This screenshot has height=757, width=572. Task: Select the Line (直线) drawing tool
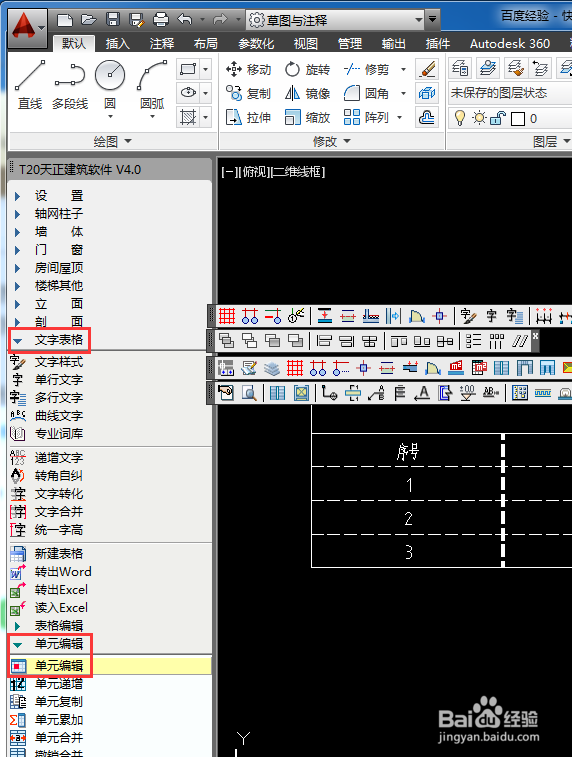pos(30,85)
